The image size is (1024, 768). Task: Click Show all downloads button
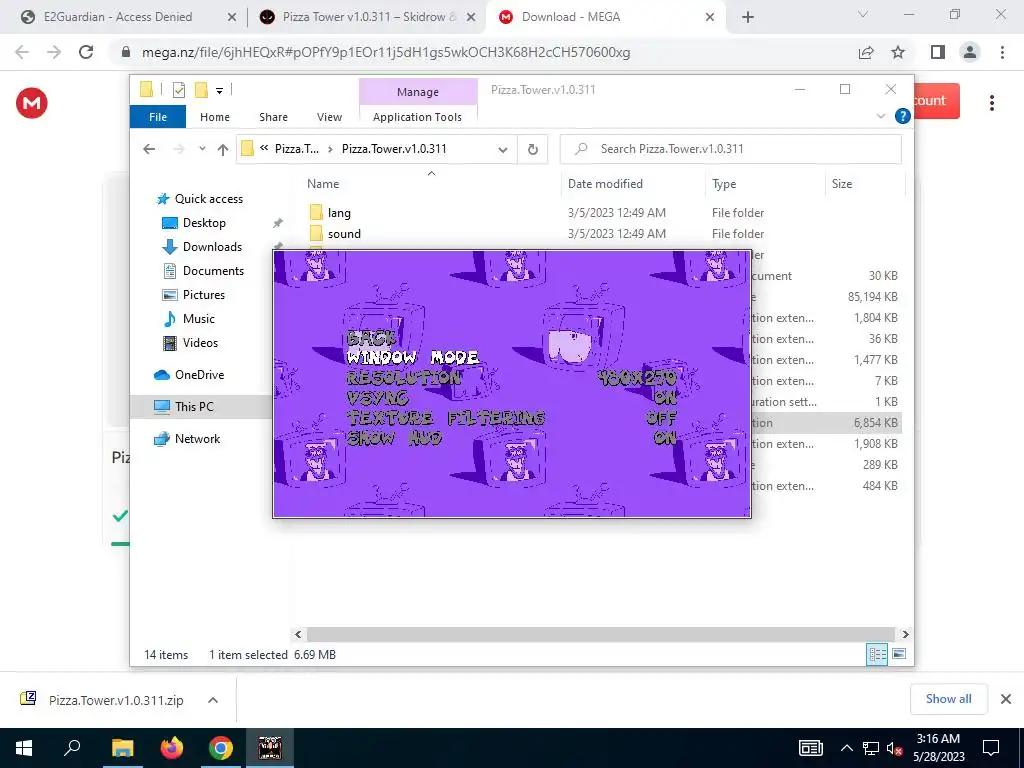click(x=948, y=699)
